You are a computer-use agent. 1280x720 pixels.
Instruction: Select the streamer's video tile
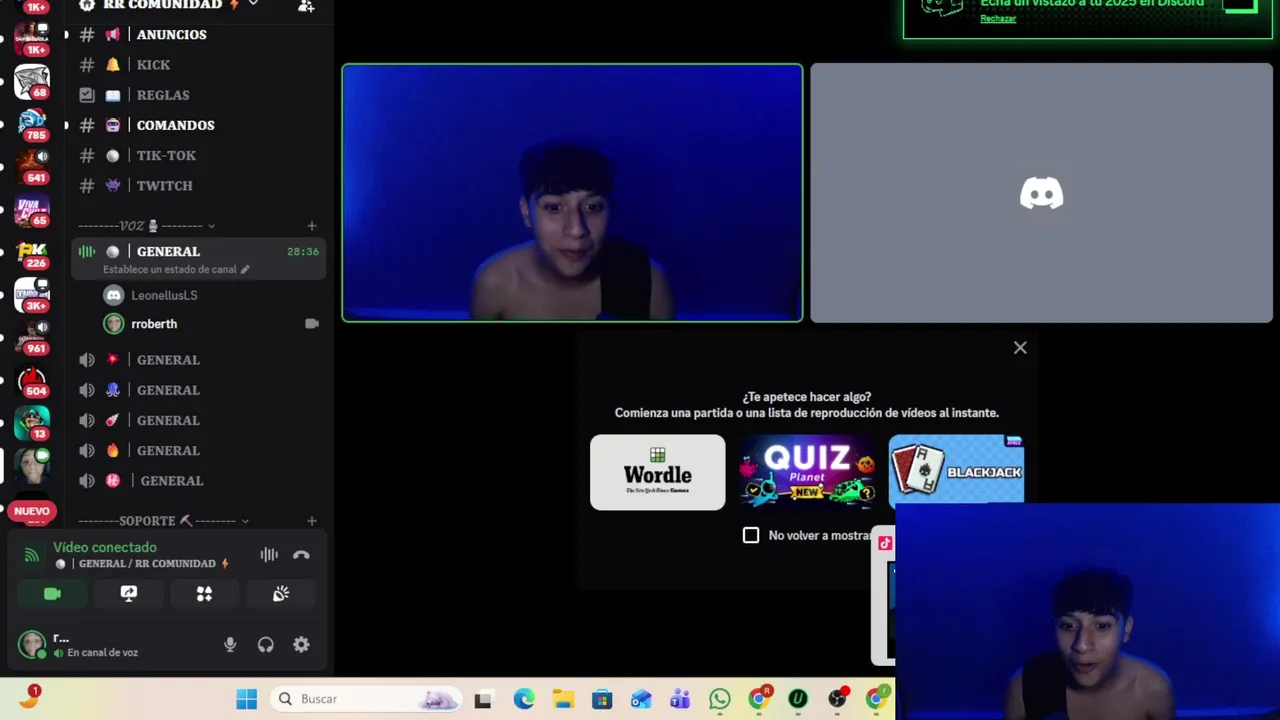click(572, 193)
